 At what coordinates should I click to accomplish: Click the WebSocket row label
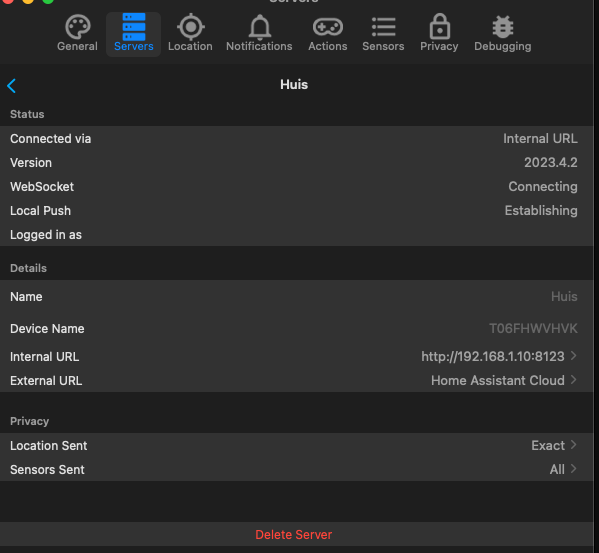pos(42,187)
